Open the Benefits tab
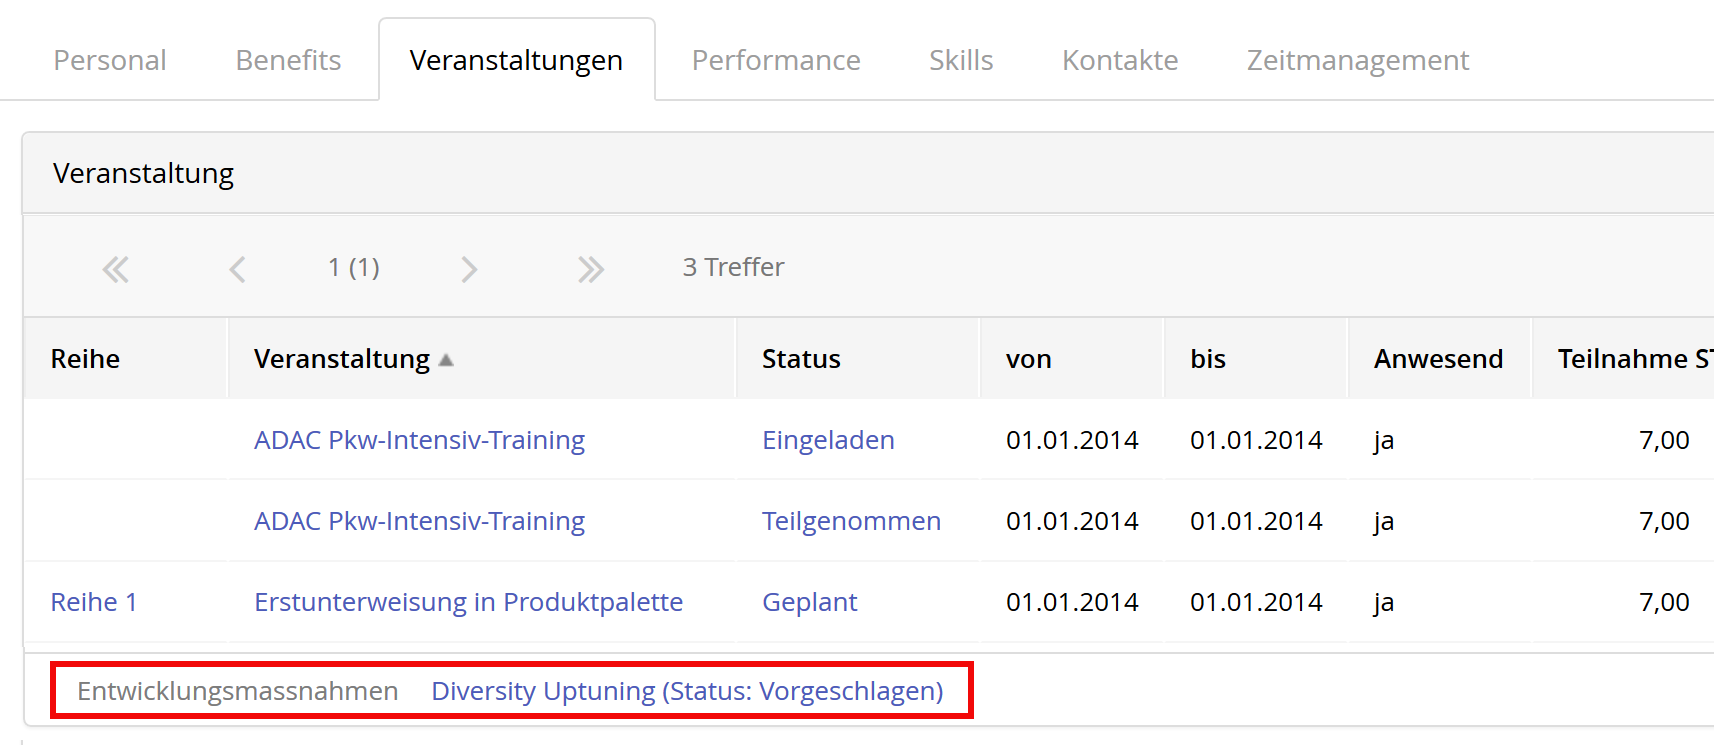 pyautogui.click(x=288, y=60)
